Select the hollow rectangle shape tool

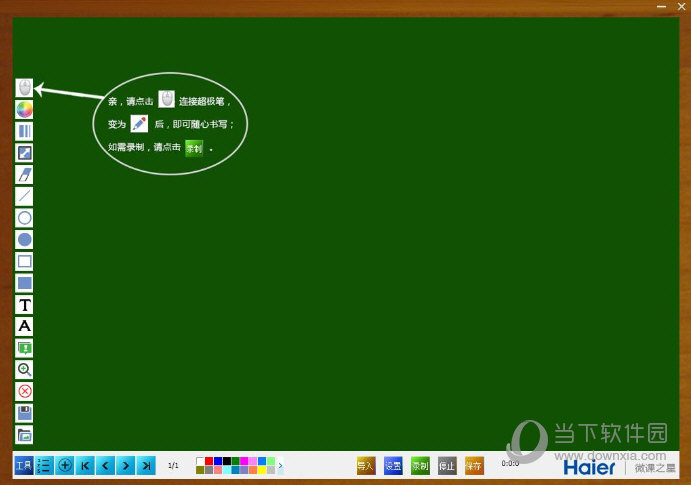(24, 261)
